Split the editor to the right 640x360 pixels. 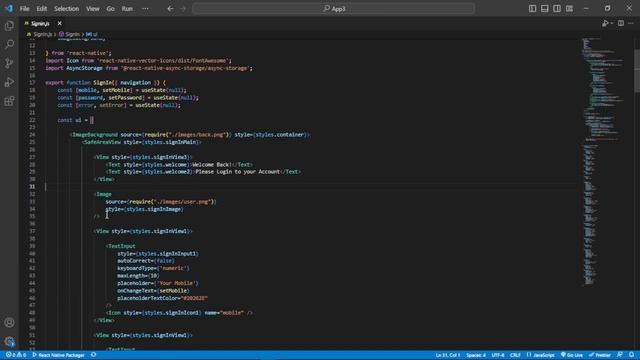coord(621,23)
